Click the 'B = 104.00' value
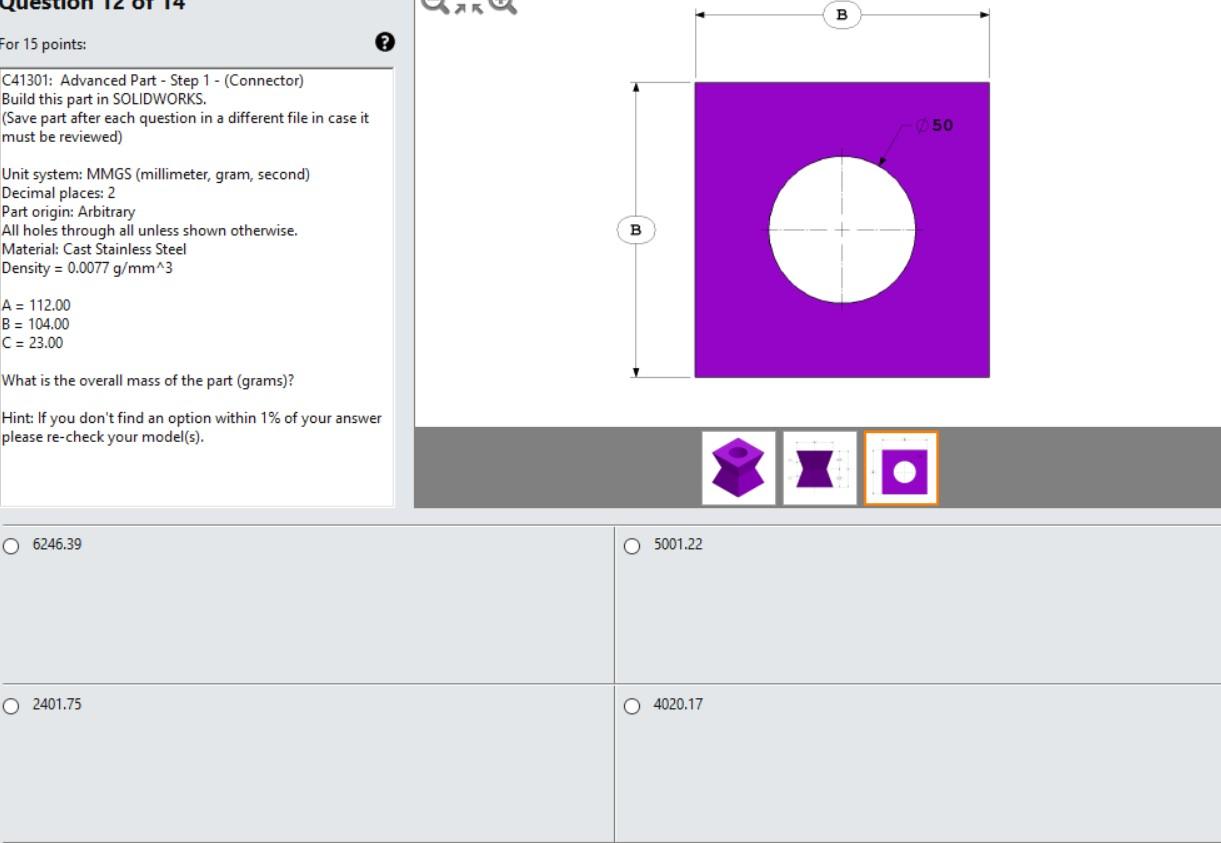This screenshot has height=843, width=1221. [x=36, y=324]
